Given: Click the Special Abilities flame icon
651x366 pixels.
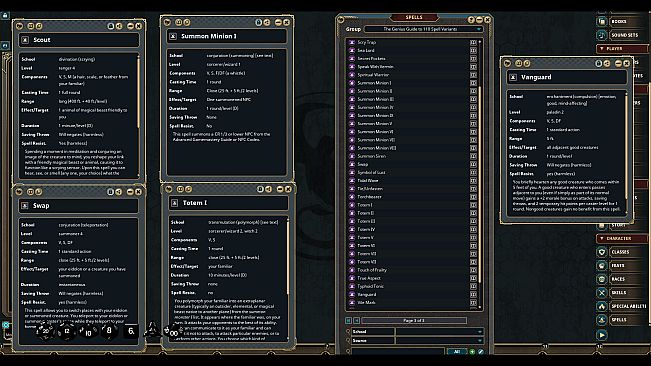Looking at the screenshot, I should pos(602,306).
